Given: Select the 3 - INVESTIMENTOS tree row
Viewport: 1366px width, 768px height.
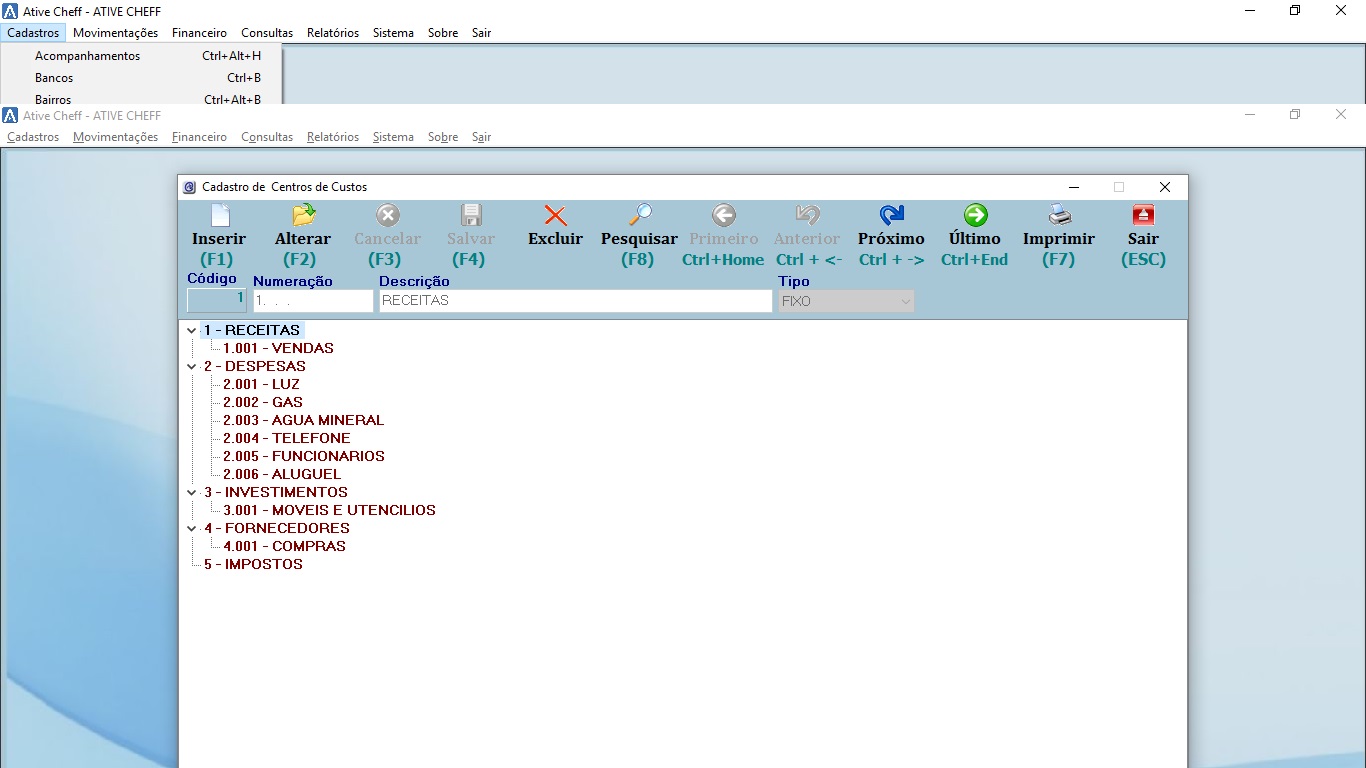Looking at the screenshot, I should (x=275, y=492).
